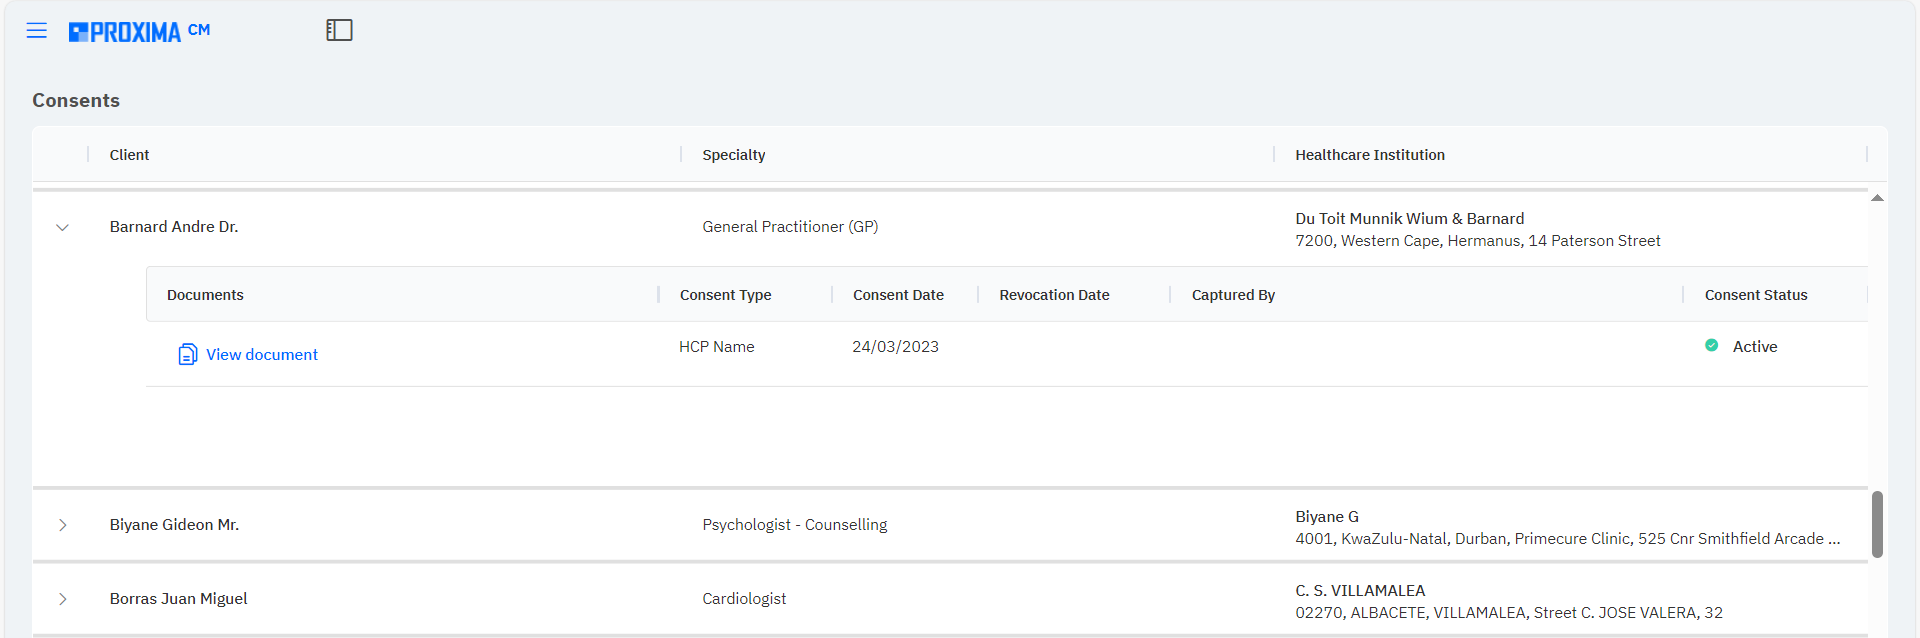The width and height of the screenshot is (1920, 638).
Task: Expand the Borras Juan Miguel row
Action: (63, 599)
